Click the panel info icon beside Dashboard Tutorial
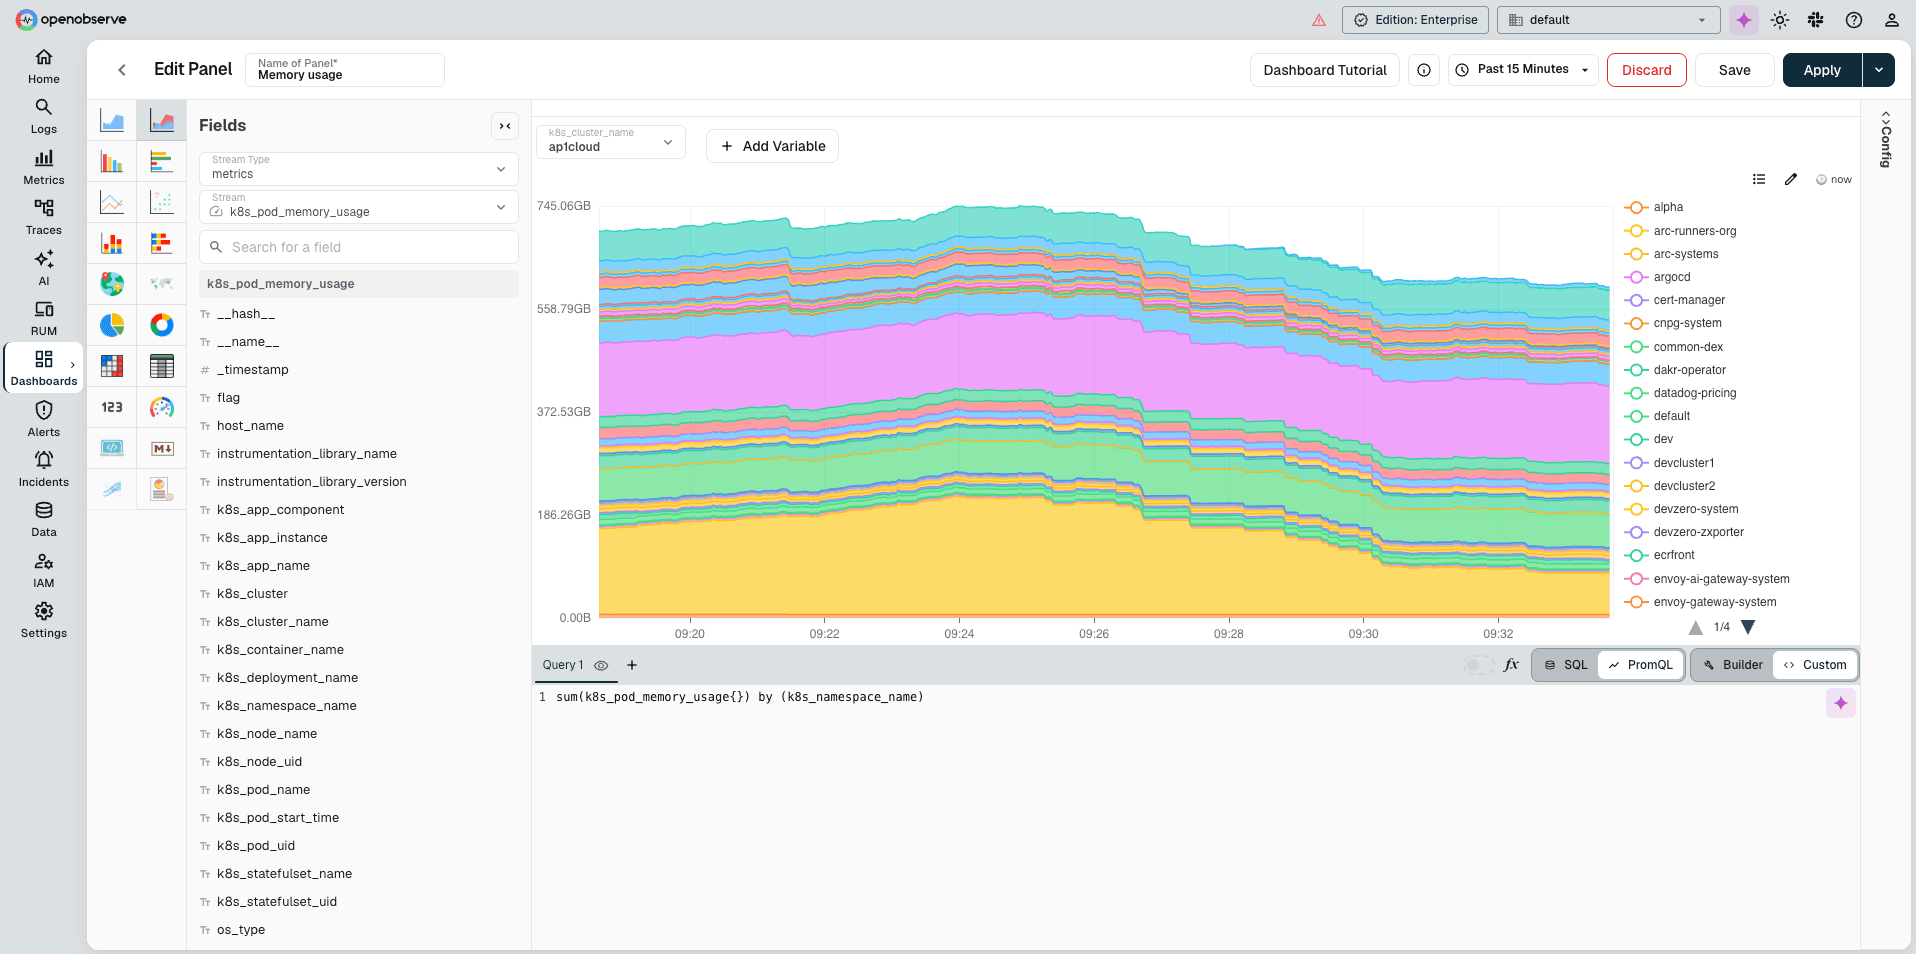This screenshot has width=1916, height=954. click(x=1424, y=70)
